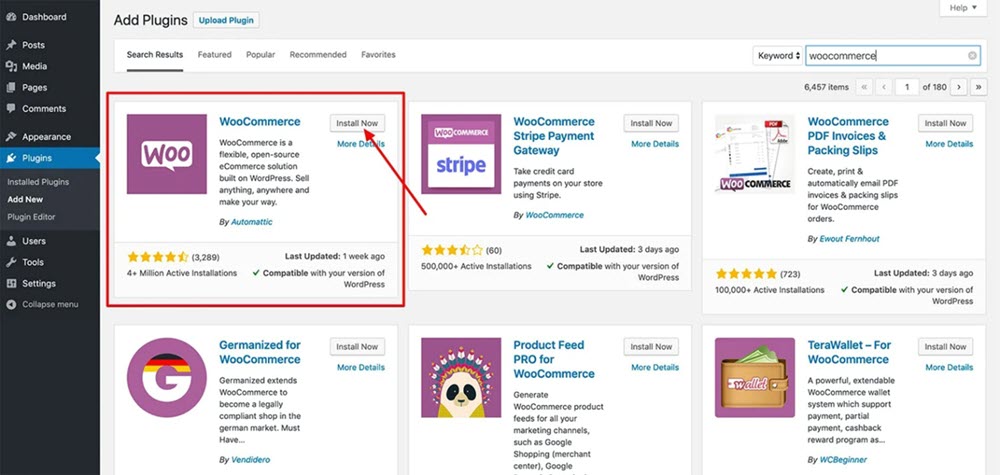Open the Ewout Fernhout author link

click(849, 238)
